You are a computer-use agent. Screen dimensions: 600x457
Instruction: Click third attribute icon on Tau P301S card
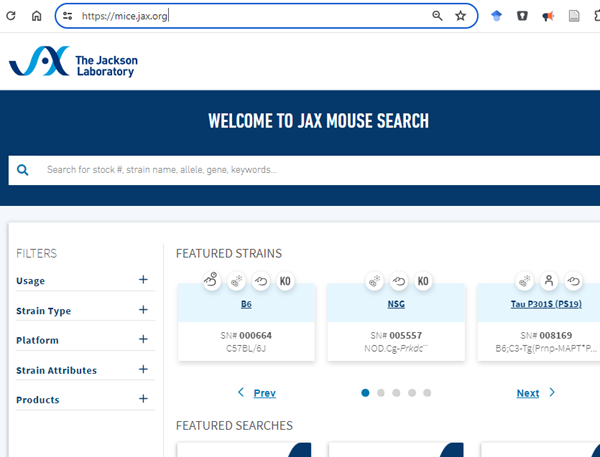pos(574,281)
